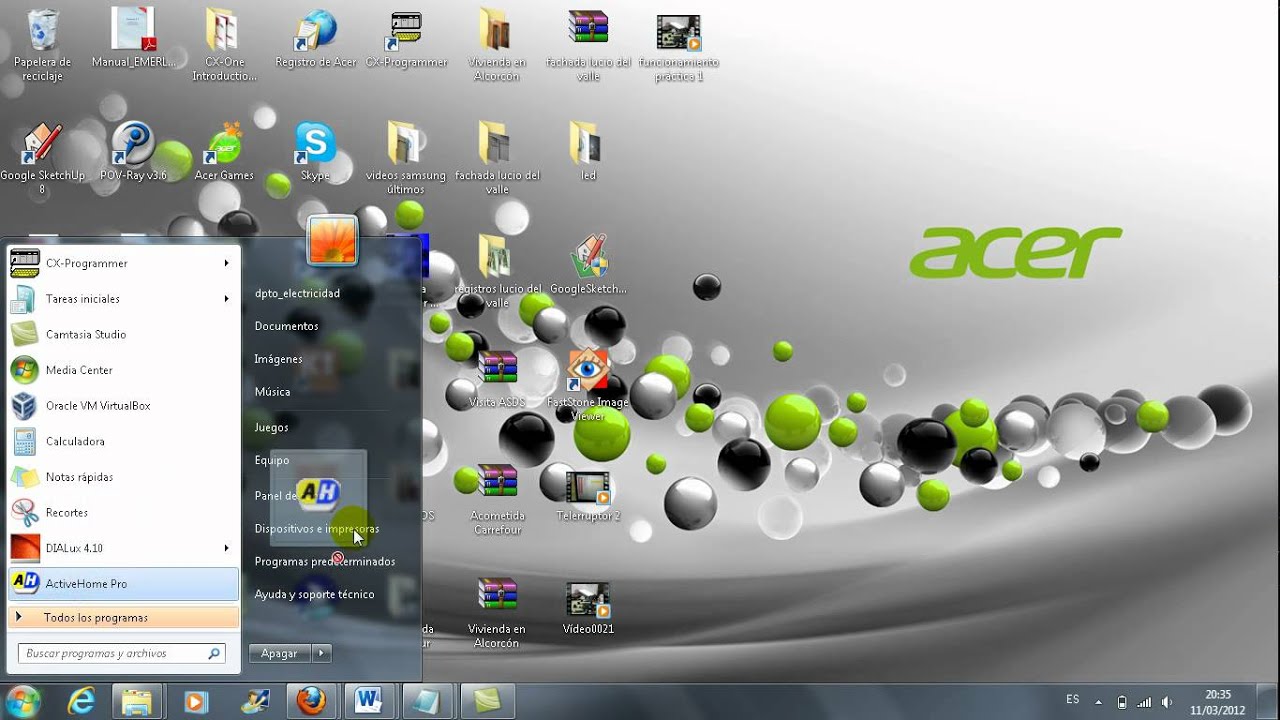1280x720 pixels.
Task: Open Windows Media Player taskbar icon
Action: click(x=196, y=702)
